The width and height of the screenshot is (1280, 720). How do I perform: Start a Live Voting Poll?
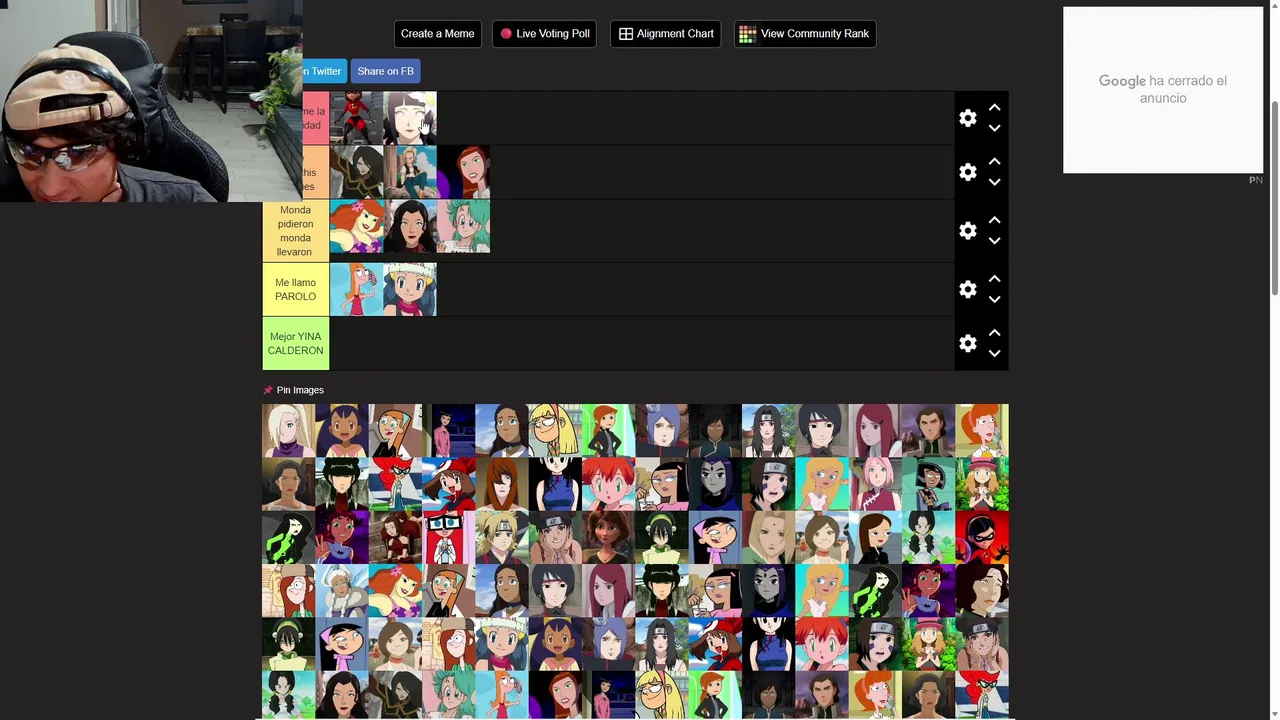point(544,34)
